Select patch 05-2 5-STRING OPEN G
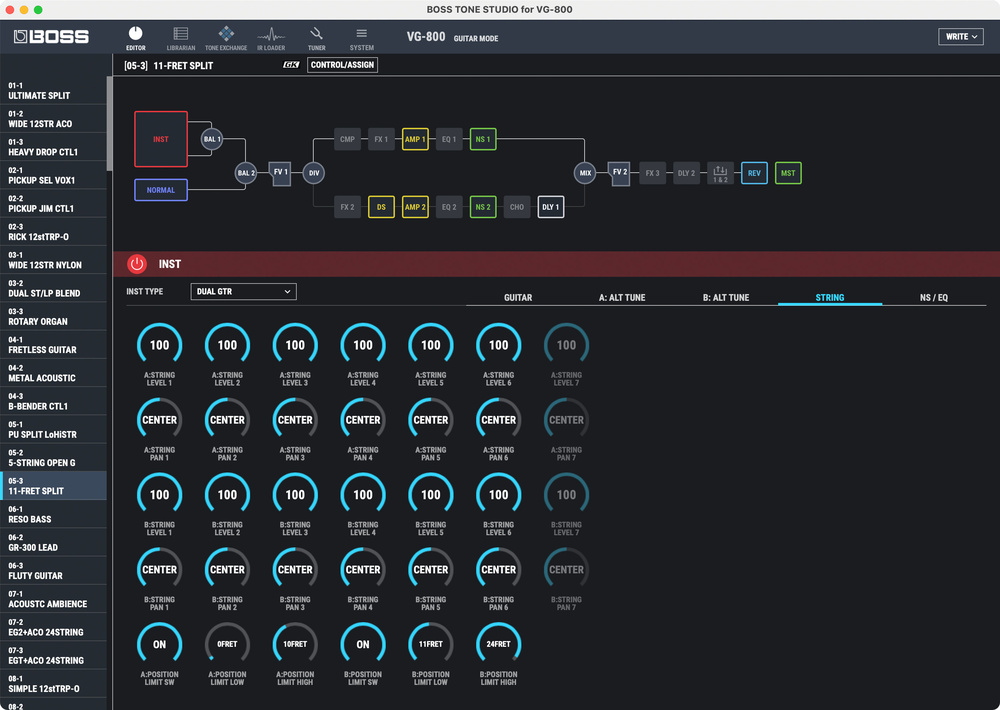The width and height of the screenshot is (1000, 710). (x=54, y=457)
